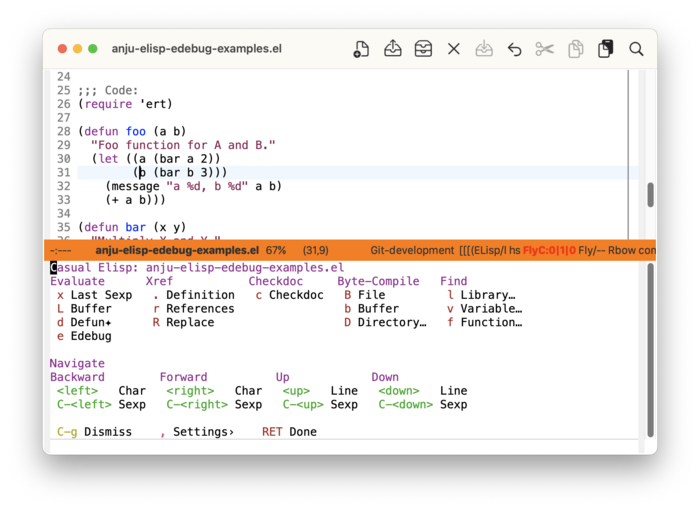Open Byte-Compile Directory… entry

point(385,322)
